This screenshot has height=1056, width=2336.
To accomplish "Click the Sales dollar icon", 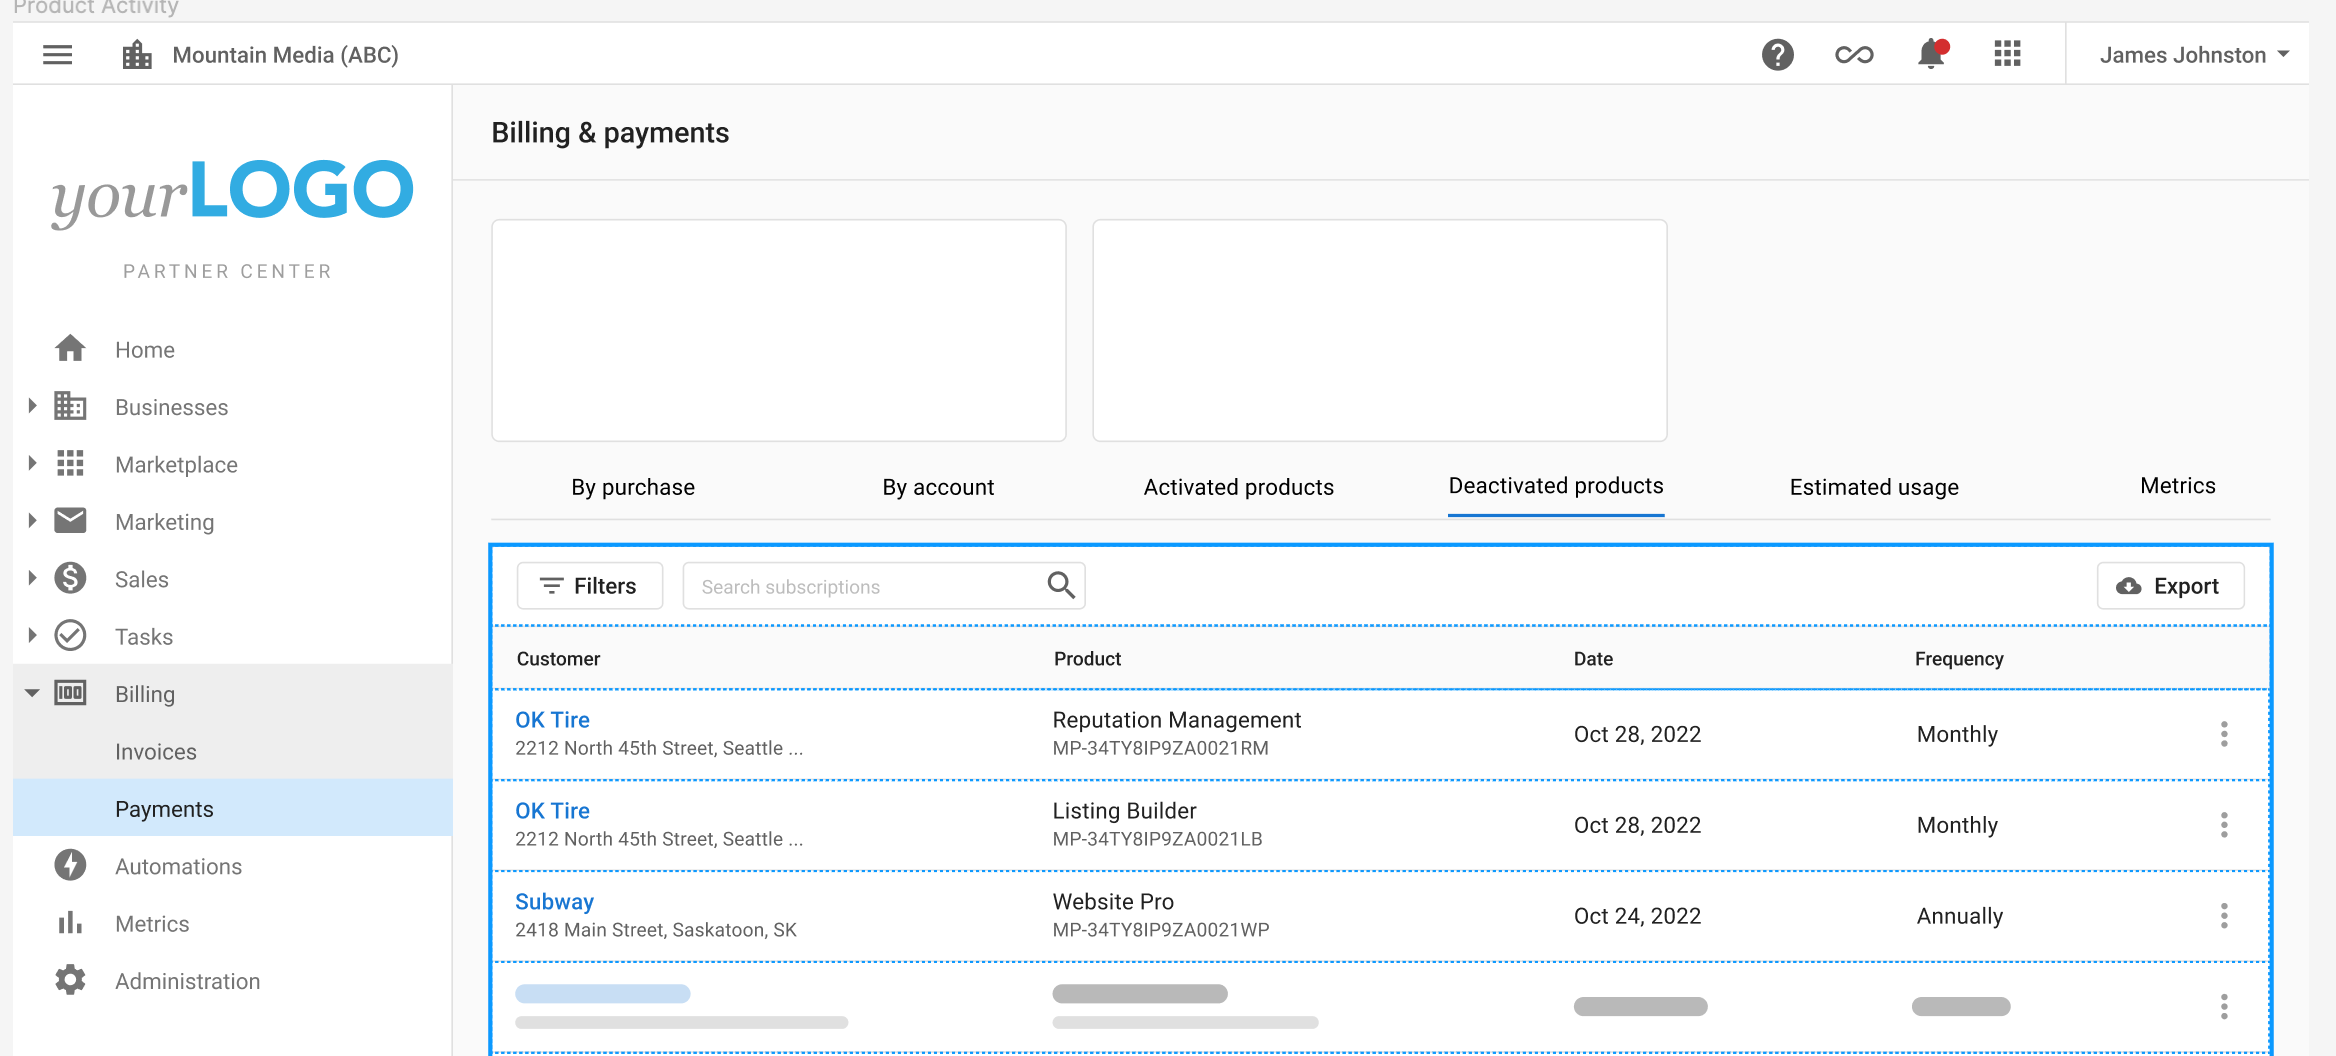I will 70,578.
